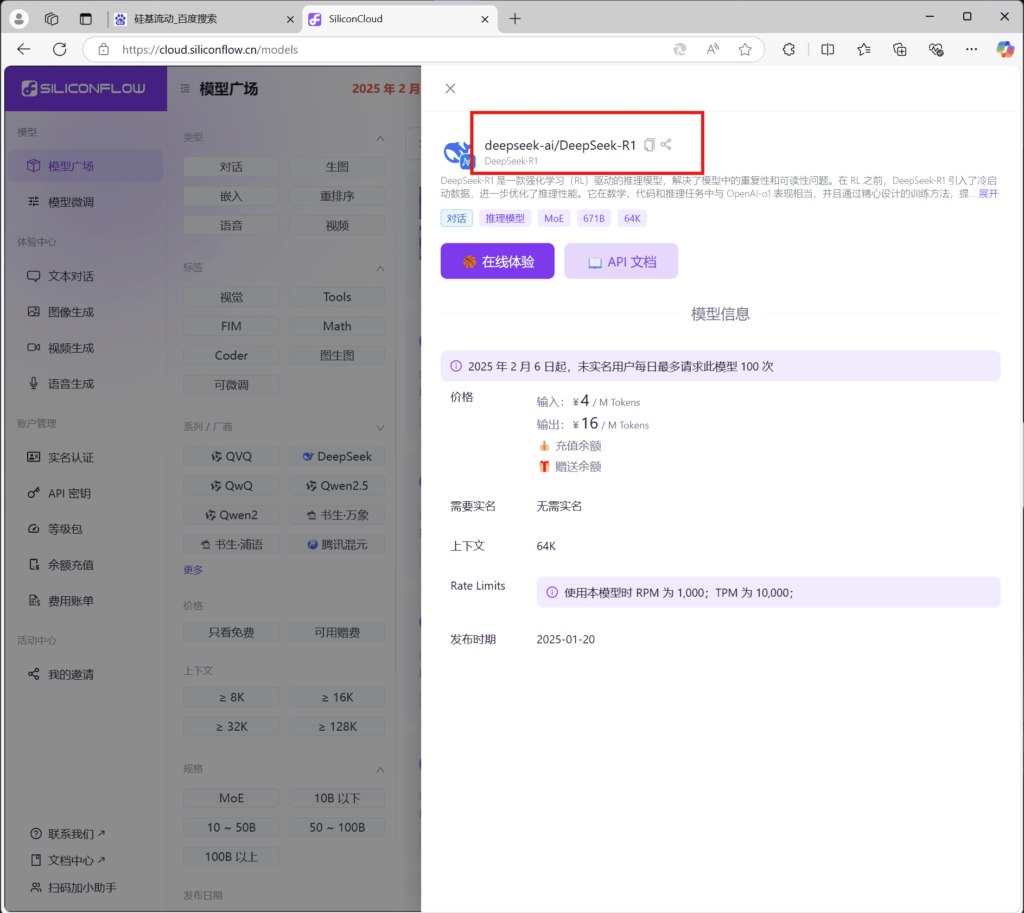Viewport: 1024px width, 913px height.
Task: Toggle the Tools tag filter
Action: click(x=337, y=297)
